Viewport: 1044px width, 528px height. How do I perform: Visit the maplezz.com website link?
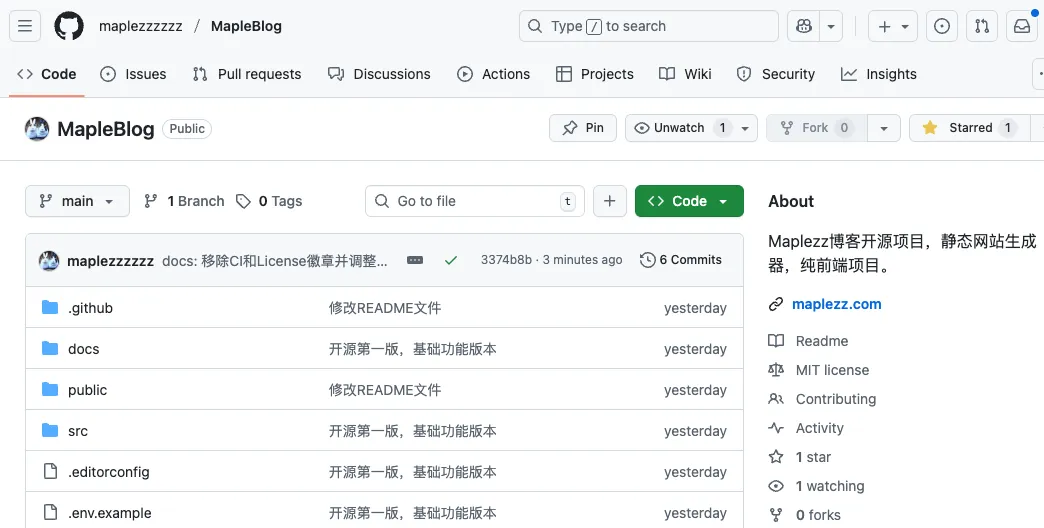(836, 304)
